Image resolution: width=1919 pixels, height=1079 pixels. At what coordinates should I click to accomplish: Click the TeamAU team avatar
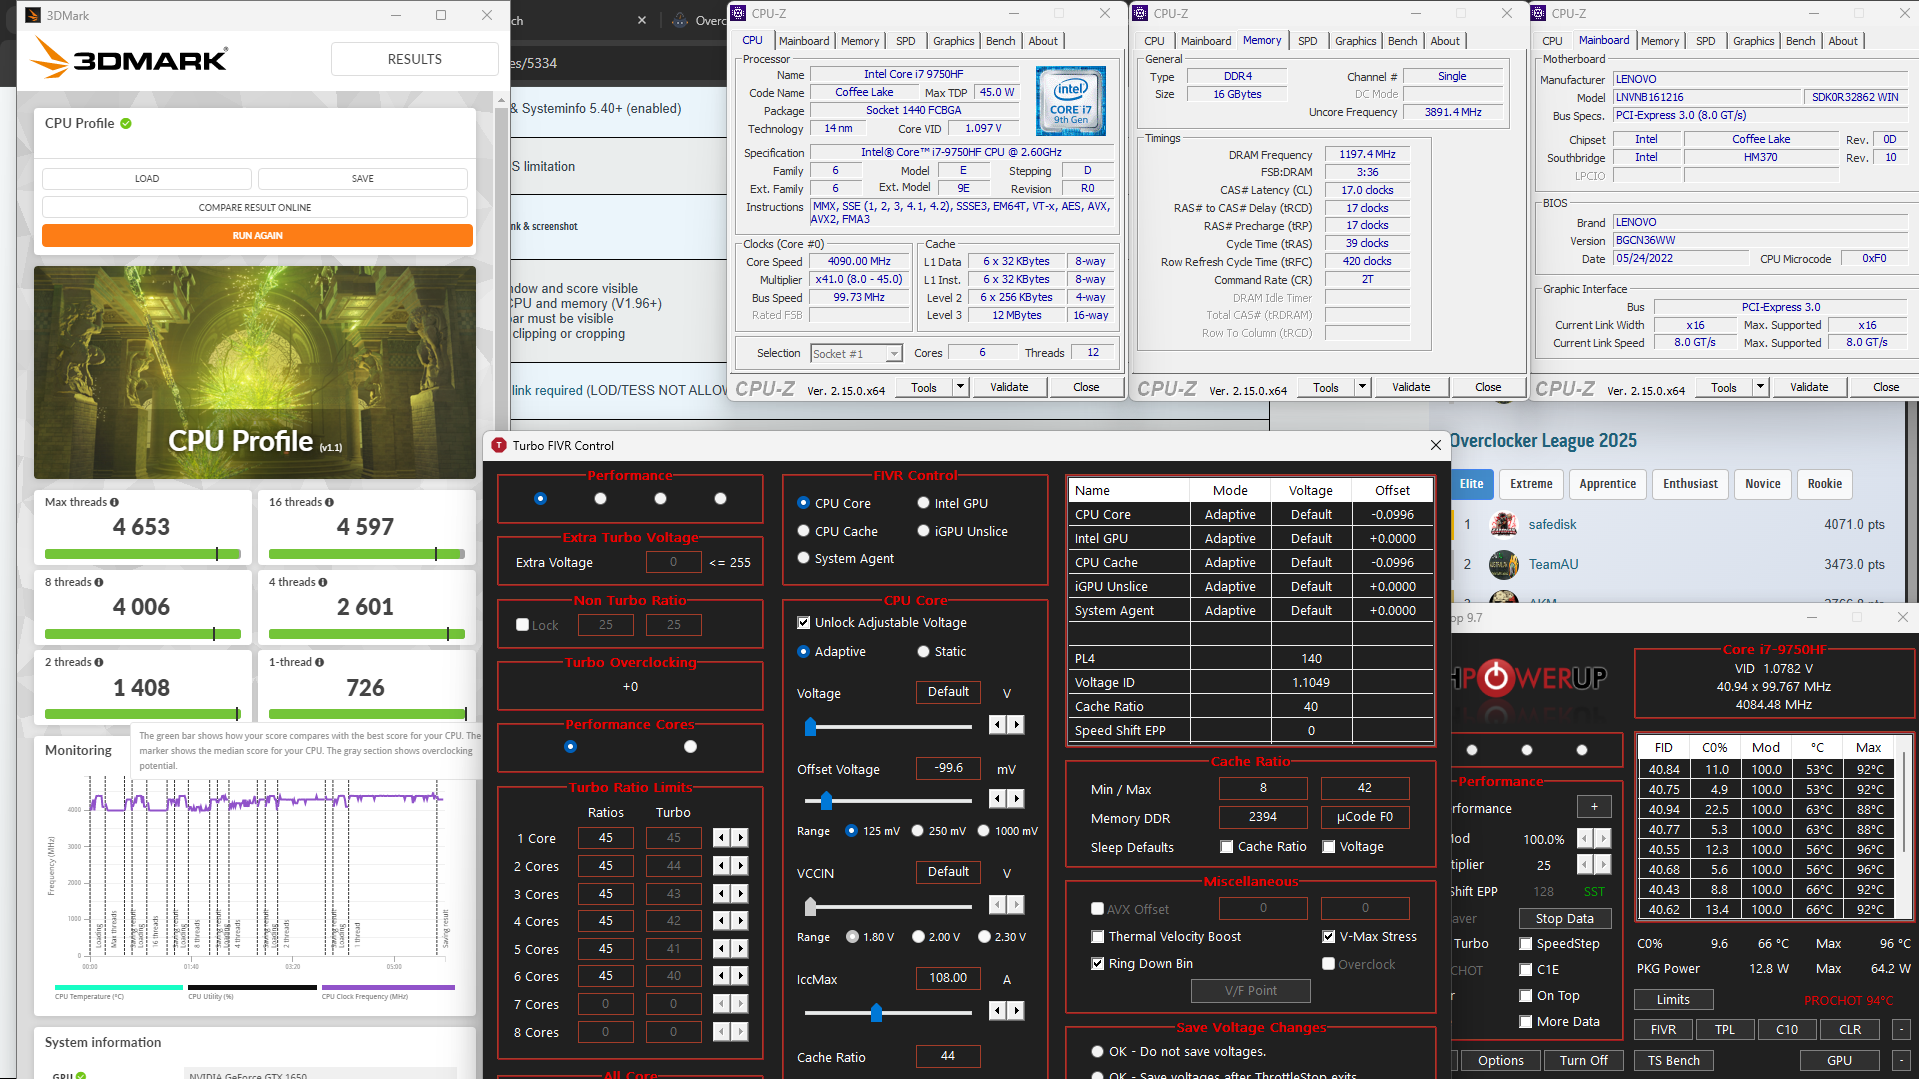1503,564
